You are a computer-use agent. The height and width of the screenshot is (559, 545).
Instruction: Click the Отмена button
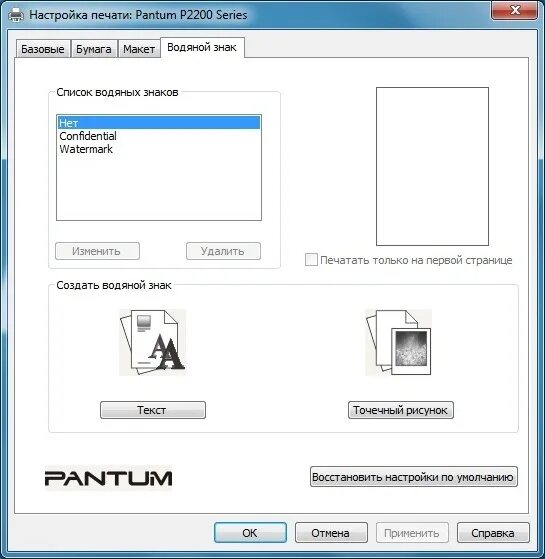(331, 533)
